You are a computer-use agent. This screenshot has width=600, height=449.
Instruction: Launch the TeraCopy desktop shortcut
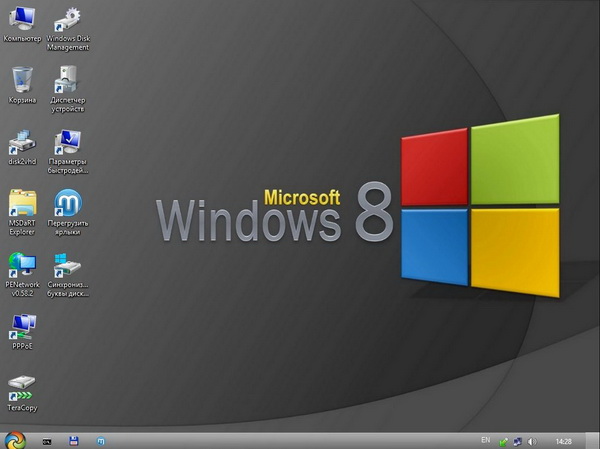coord(22,386)
